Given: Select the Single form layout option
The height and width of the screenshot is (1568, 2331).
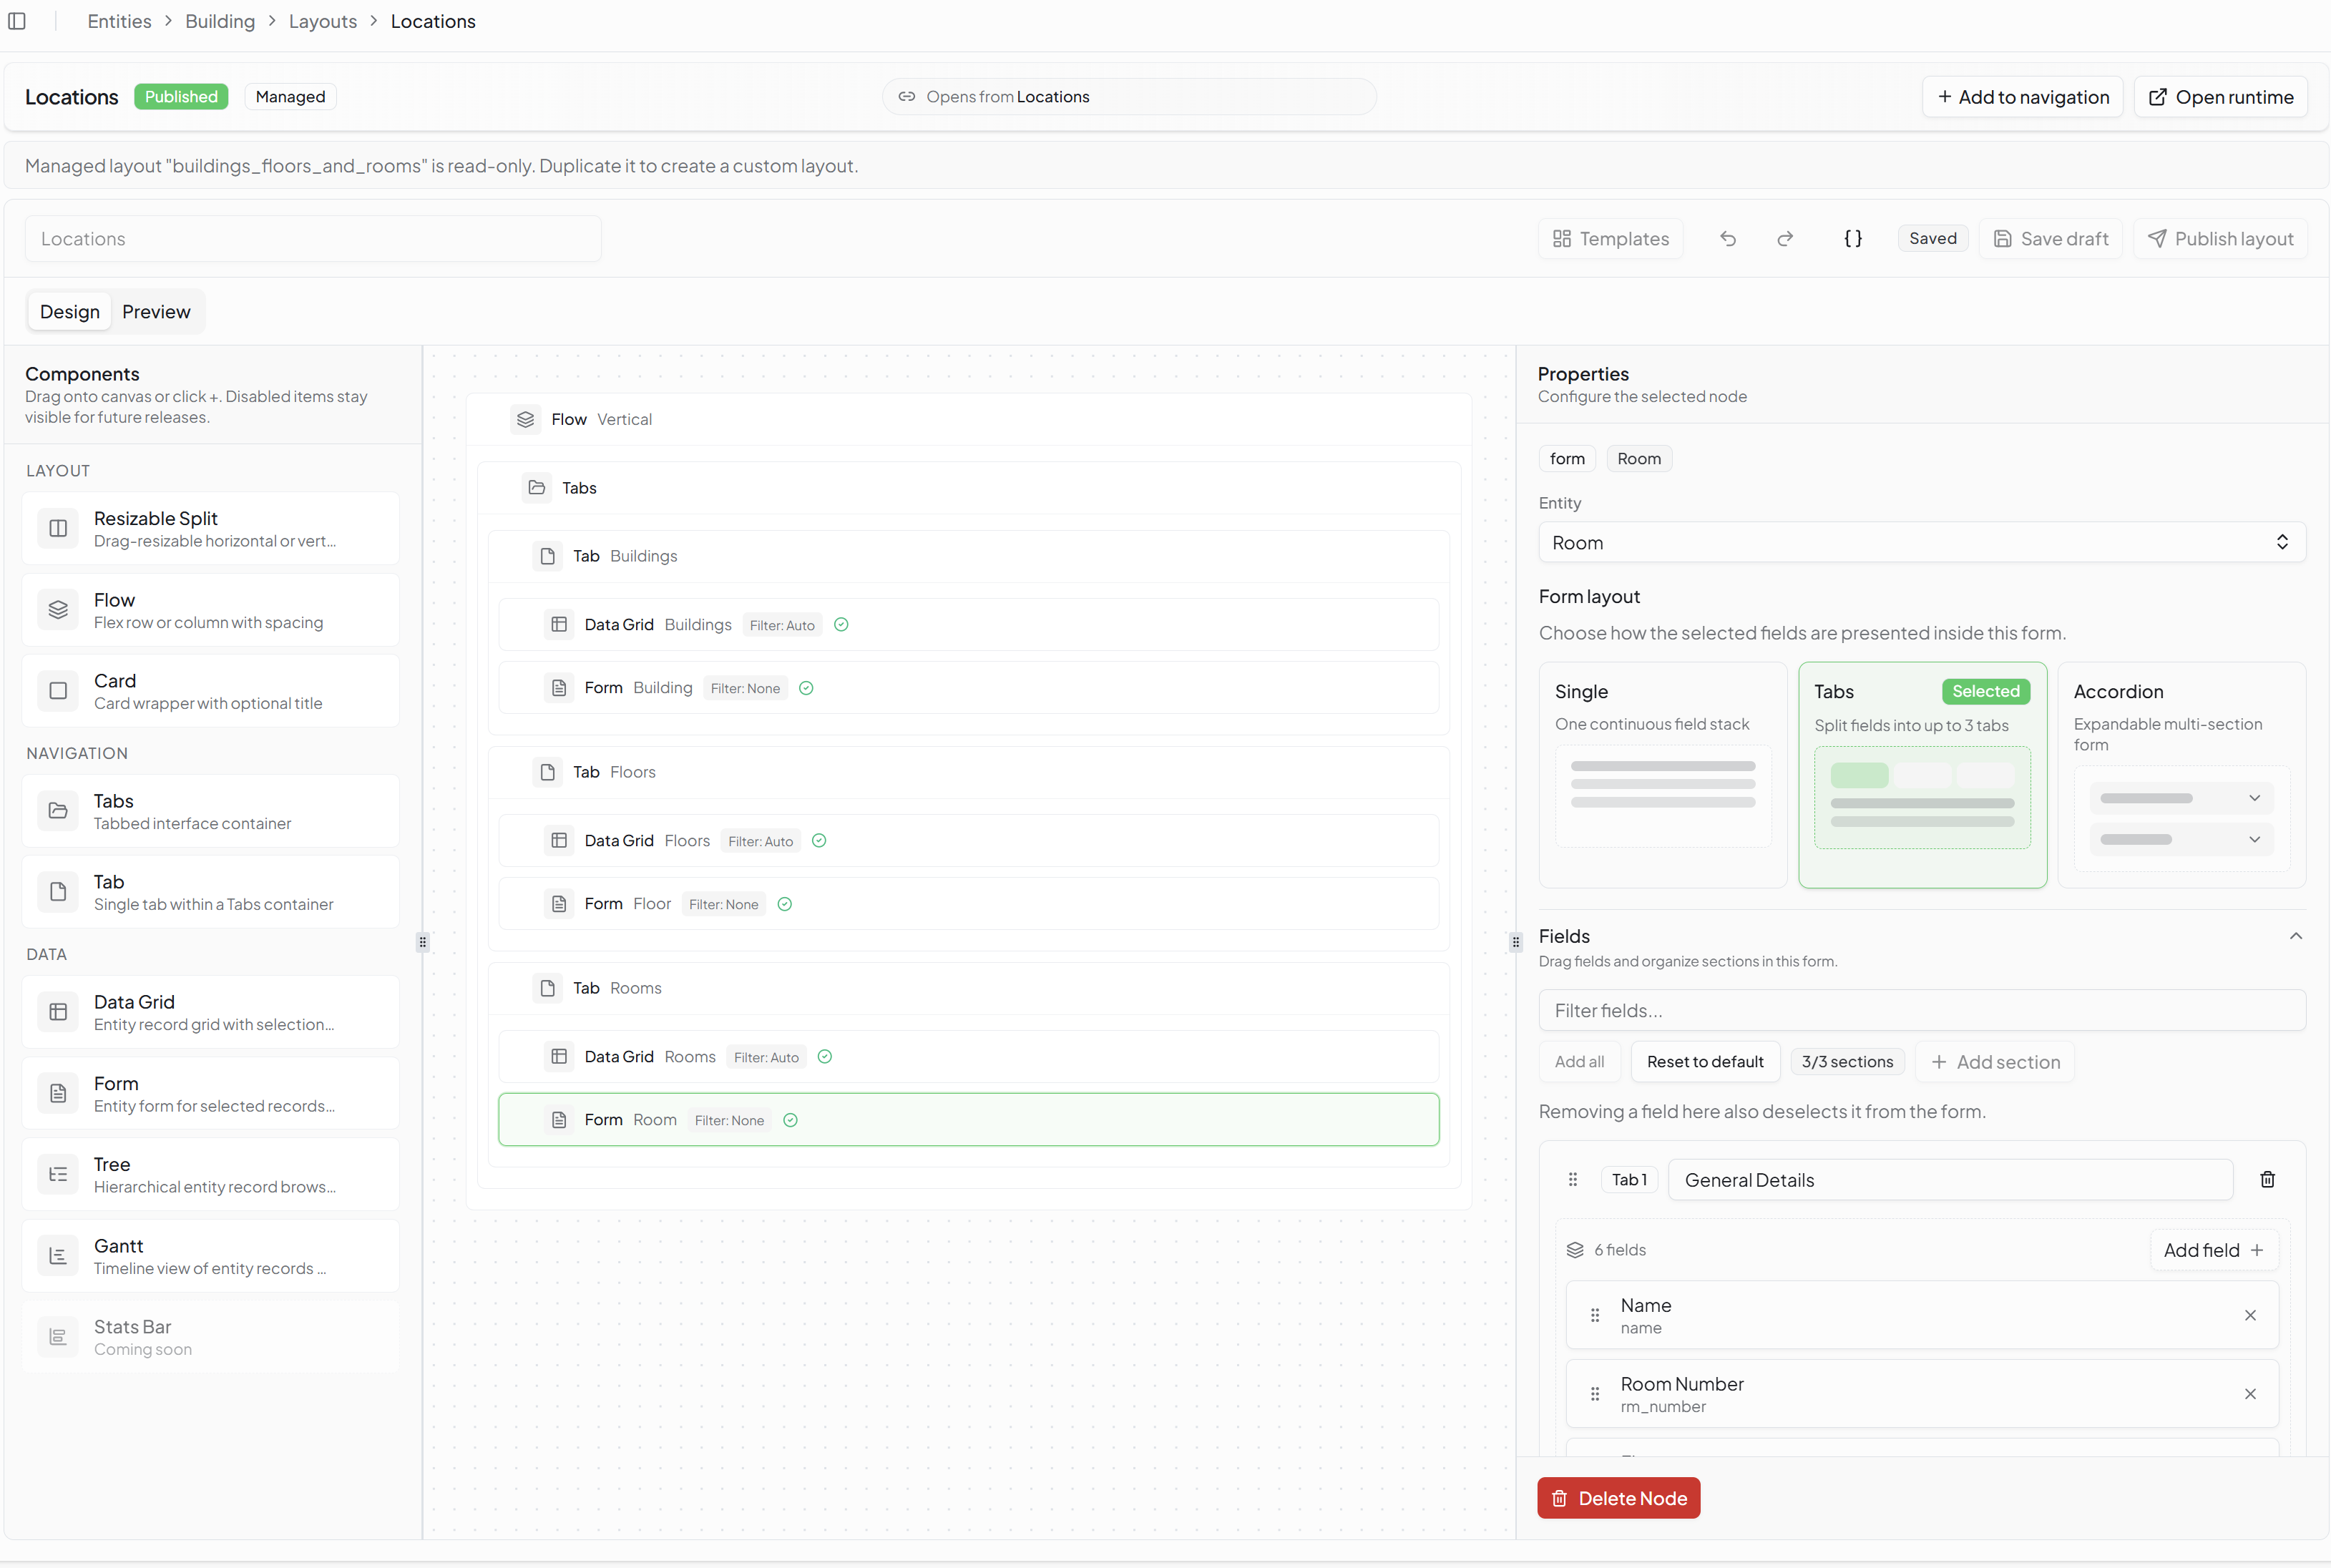Looking at the screenshot, I should 1663,775.
